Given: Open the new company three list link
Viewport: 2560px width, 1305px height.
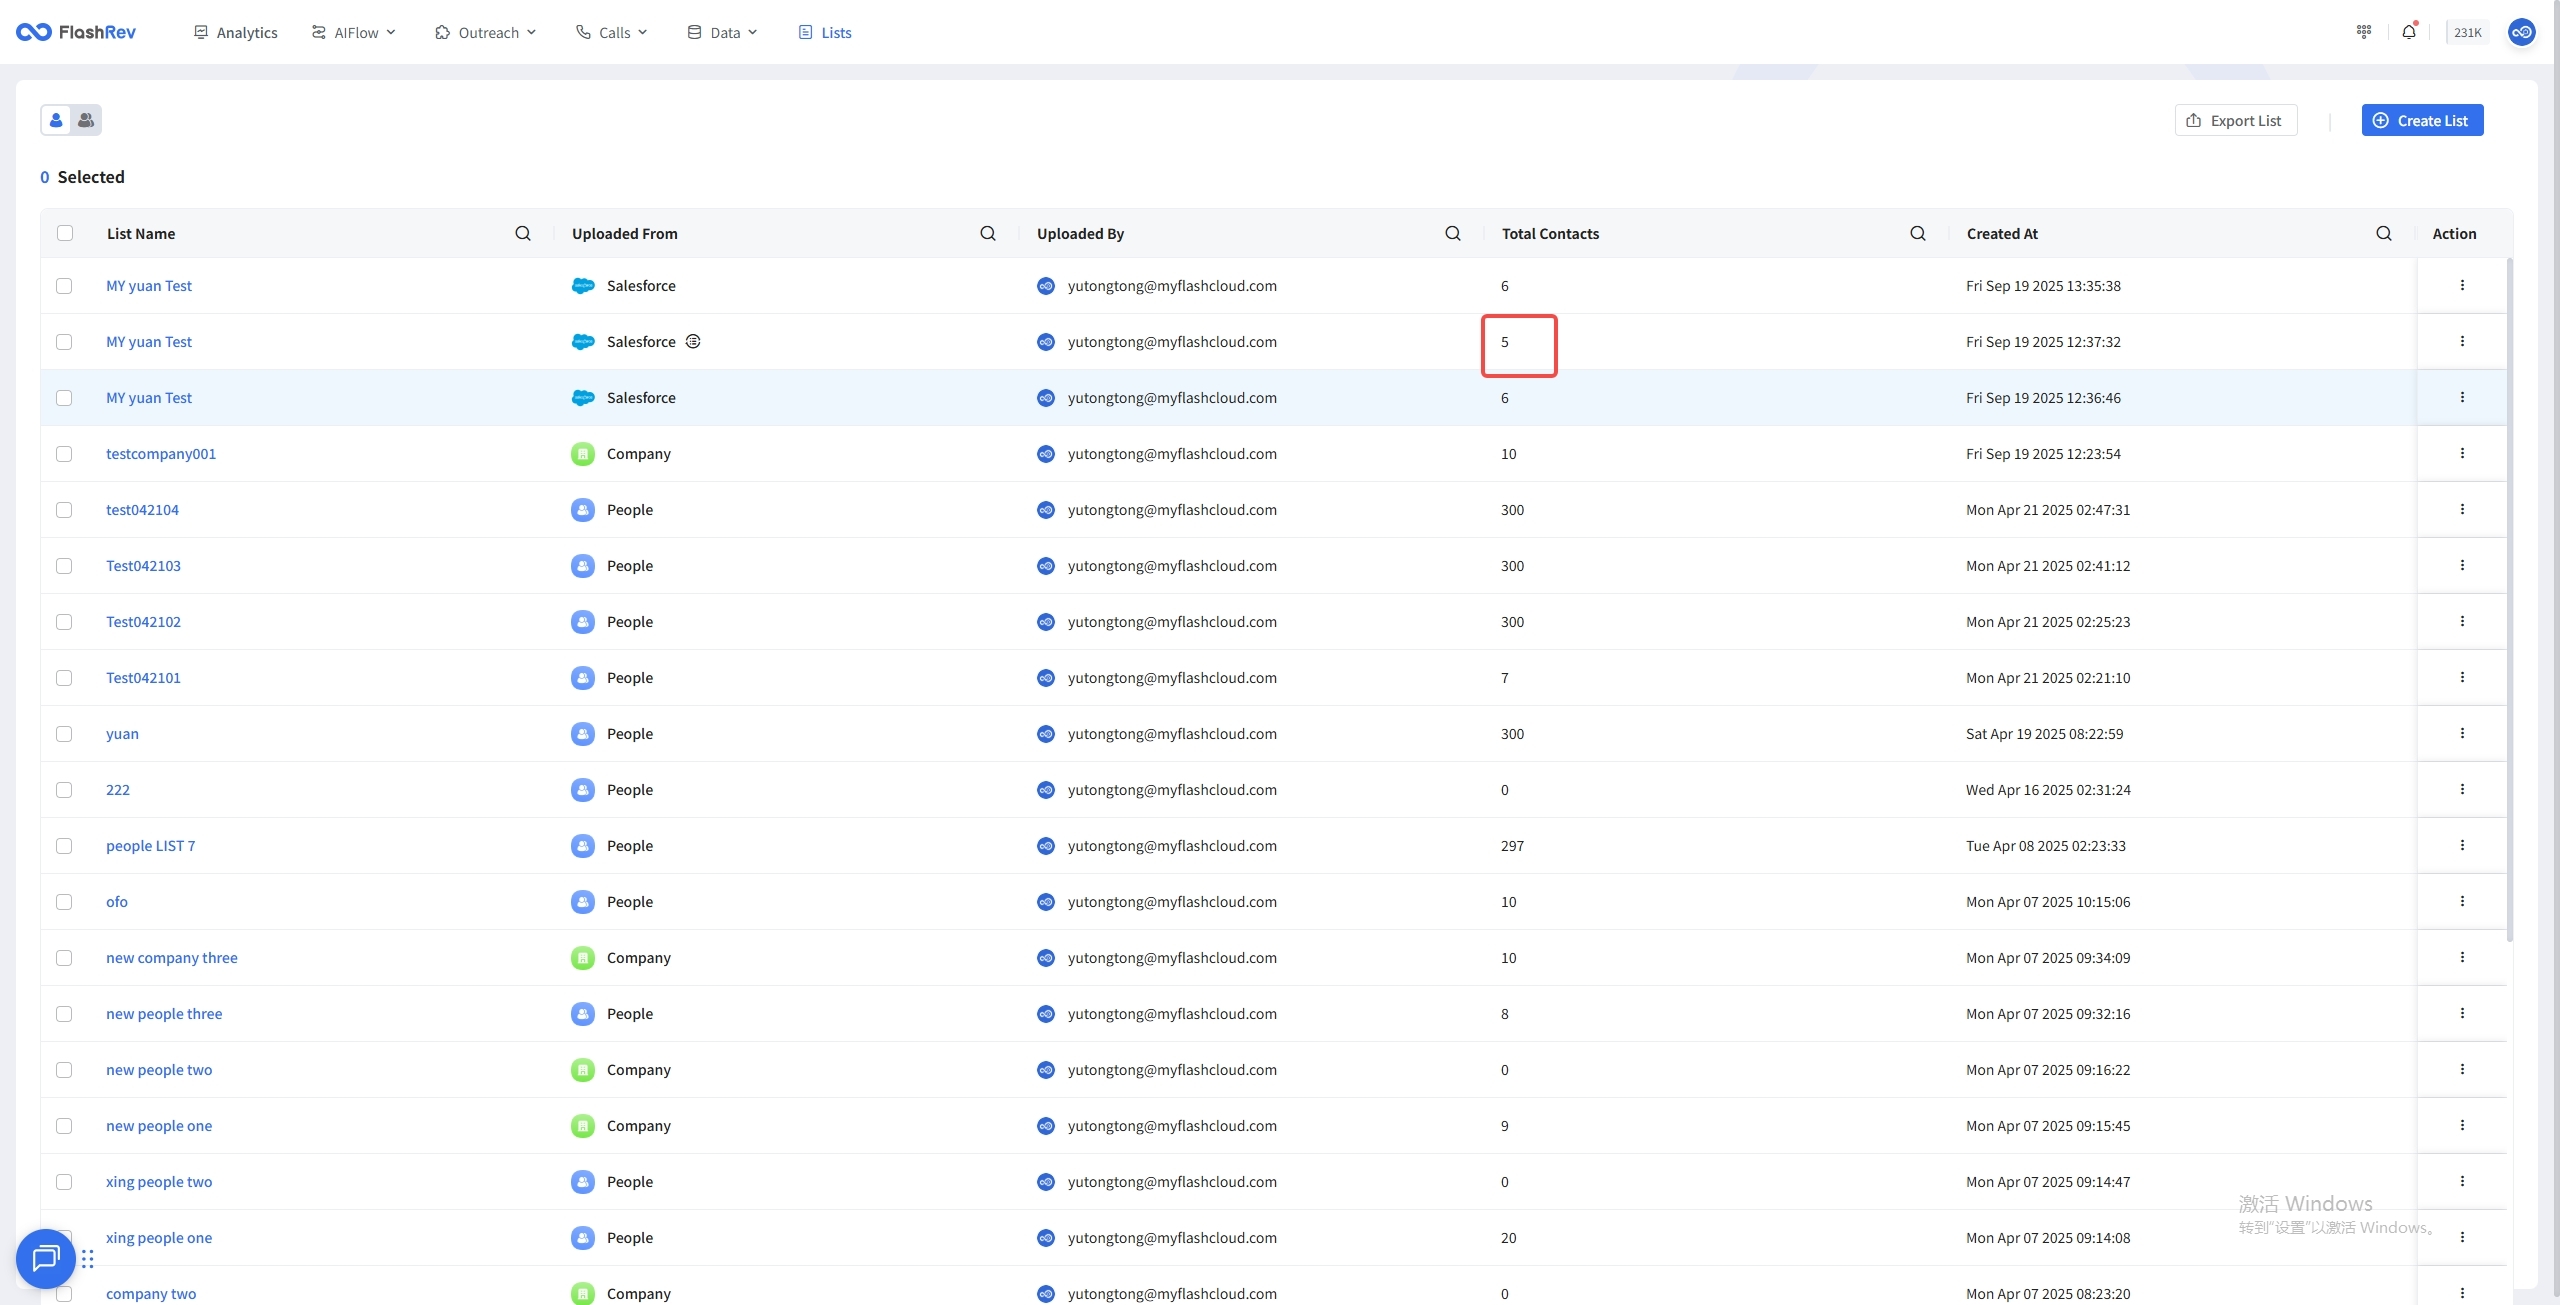Looking at the screenshot, I should pyautogui.click(x=172, y=957).
